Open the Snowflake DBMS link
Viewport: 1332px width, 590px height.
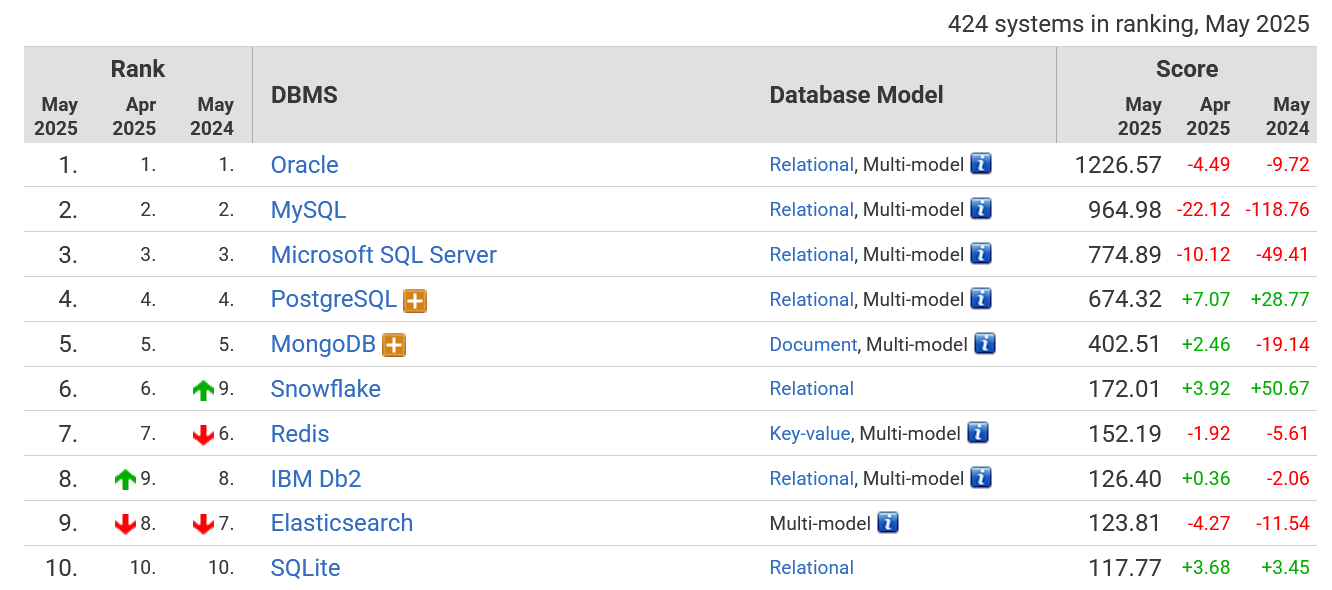click(325, 389)
